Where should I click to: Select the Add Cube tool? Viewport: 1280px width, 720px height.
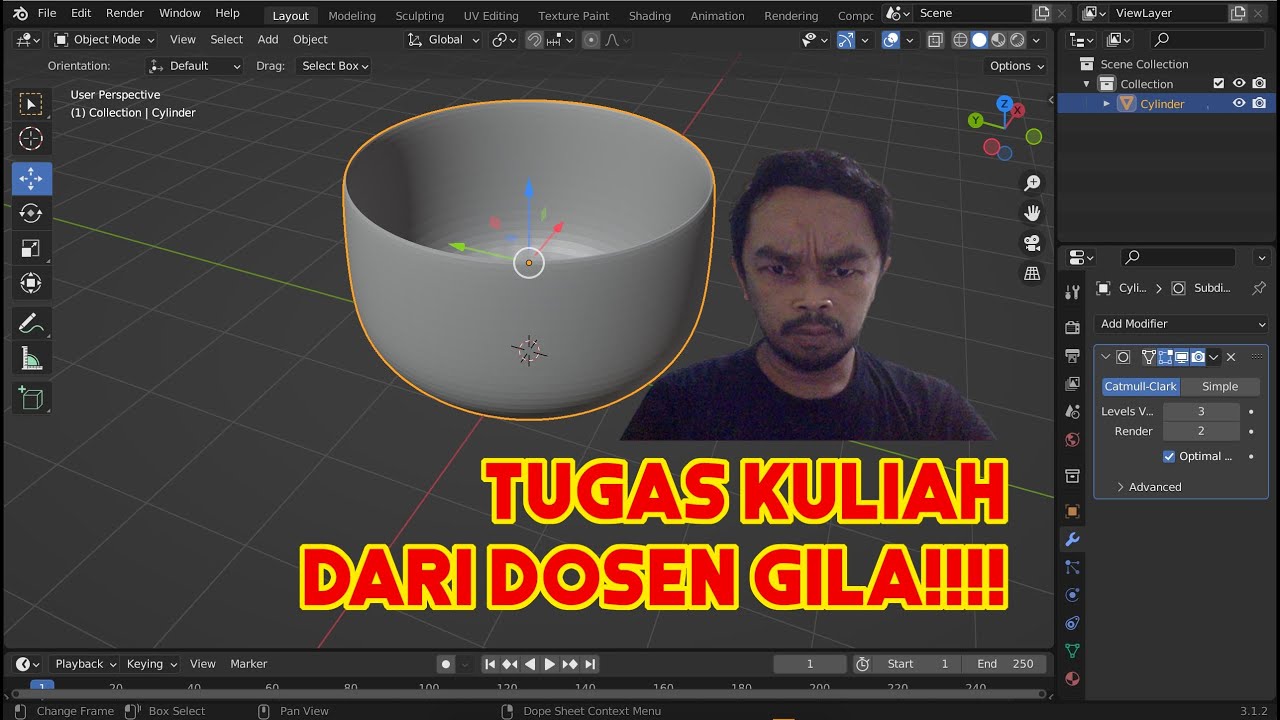pos(31,398)
